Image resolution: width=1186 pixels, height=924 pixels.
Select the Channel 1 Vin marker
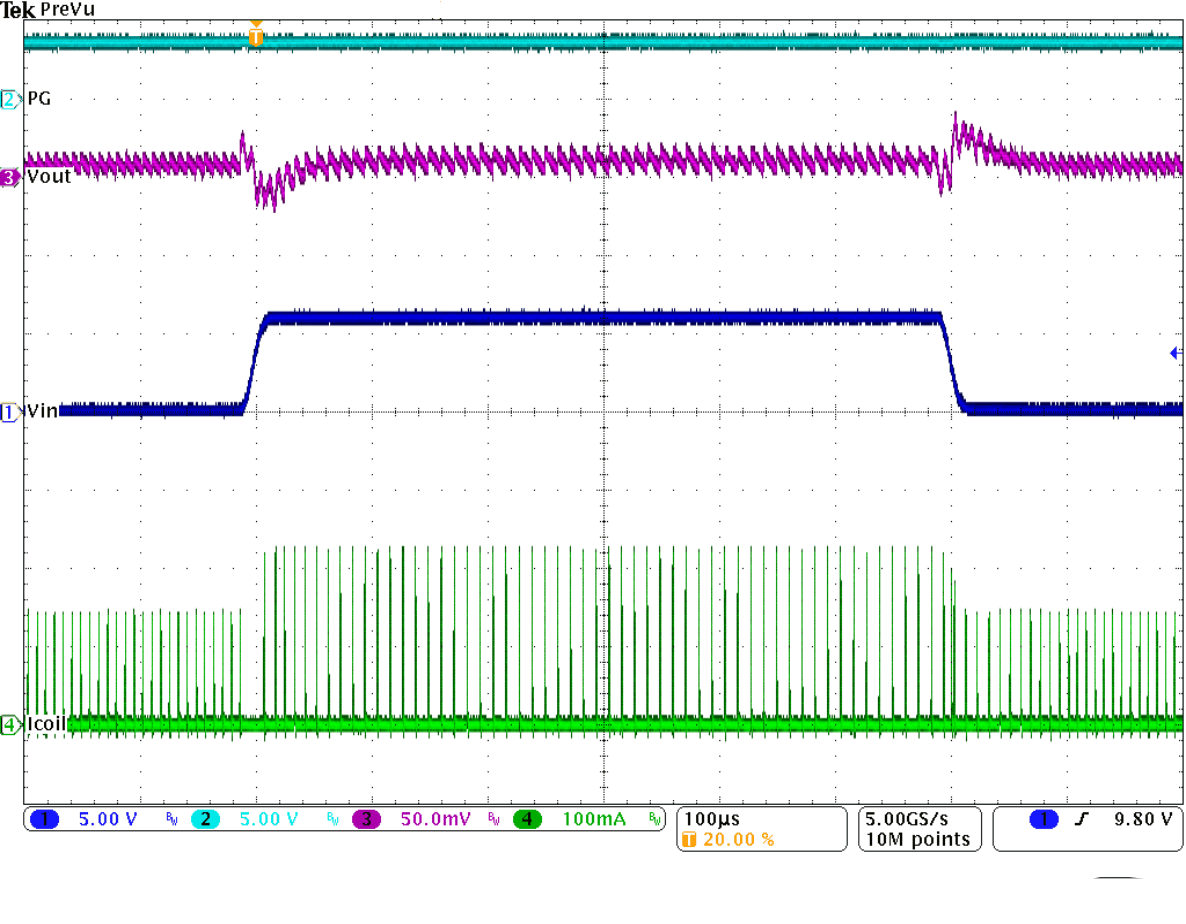tap(8, 410)
